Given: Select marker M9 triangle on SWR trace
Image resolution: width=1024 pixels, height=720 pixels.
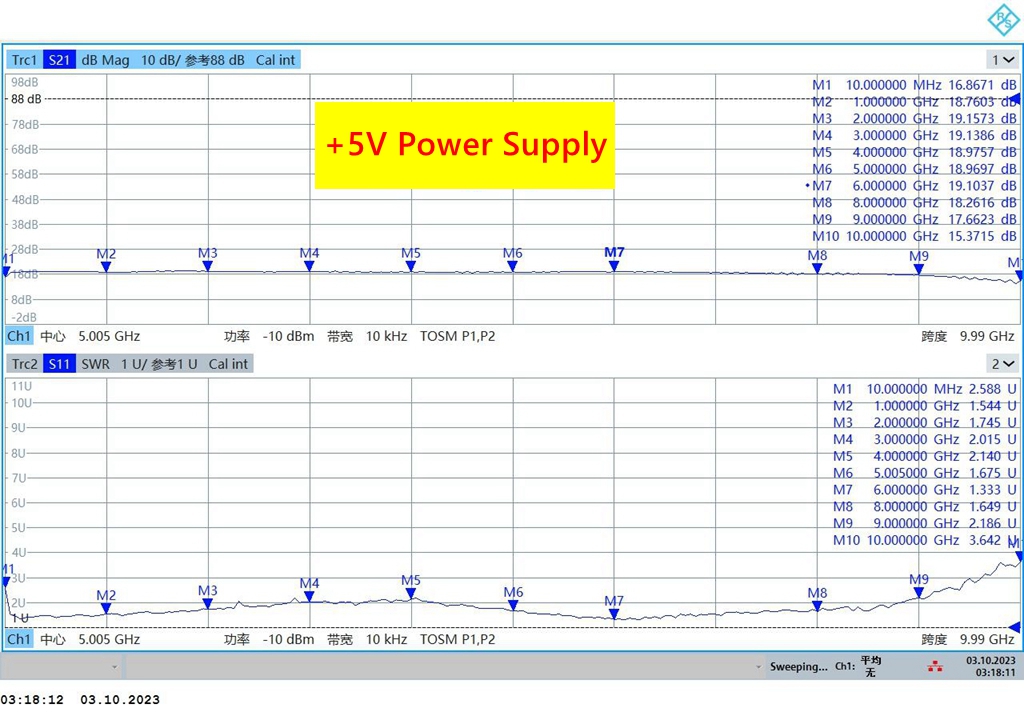Looking at the screenshot, I should point(919,593).
